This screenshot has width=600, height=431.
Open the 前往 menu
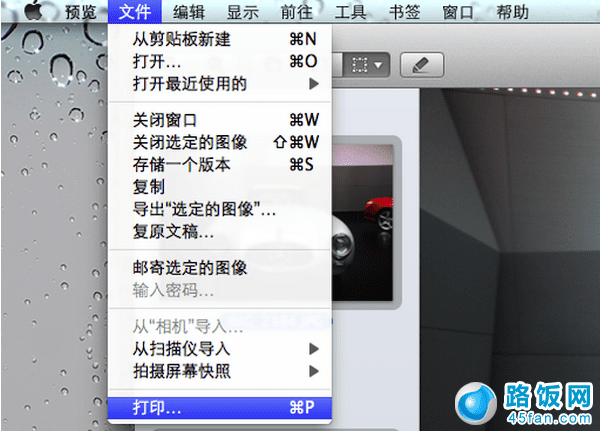click(297, 12)
